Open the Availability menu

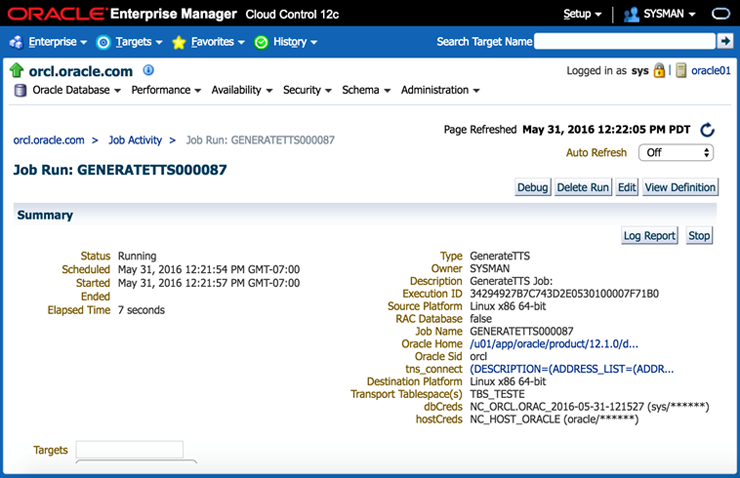(x=242, y=90)
